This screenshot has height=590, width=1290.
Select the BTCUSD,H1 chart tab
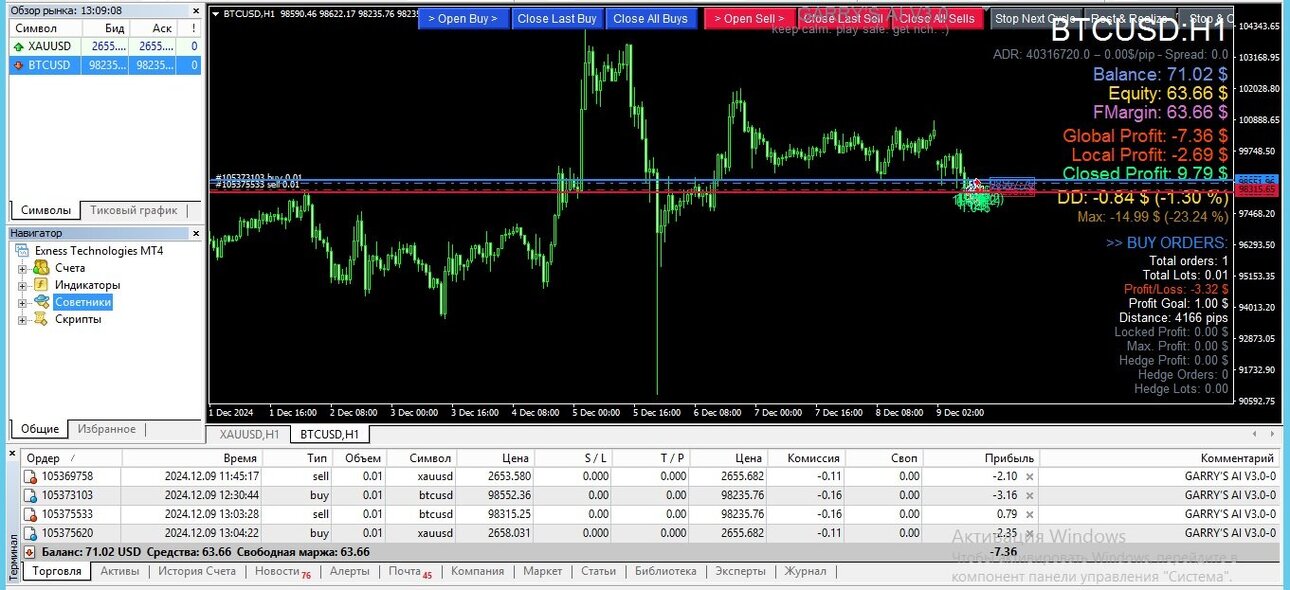pyautogui.click(x=330, y=434)
